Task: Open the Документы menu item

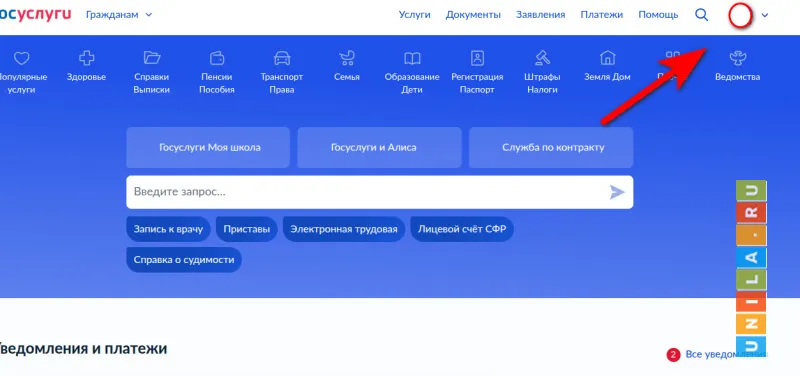Action: click(x=473, y=15)
